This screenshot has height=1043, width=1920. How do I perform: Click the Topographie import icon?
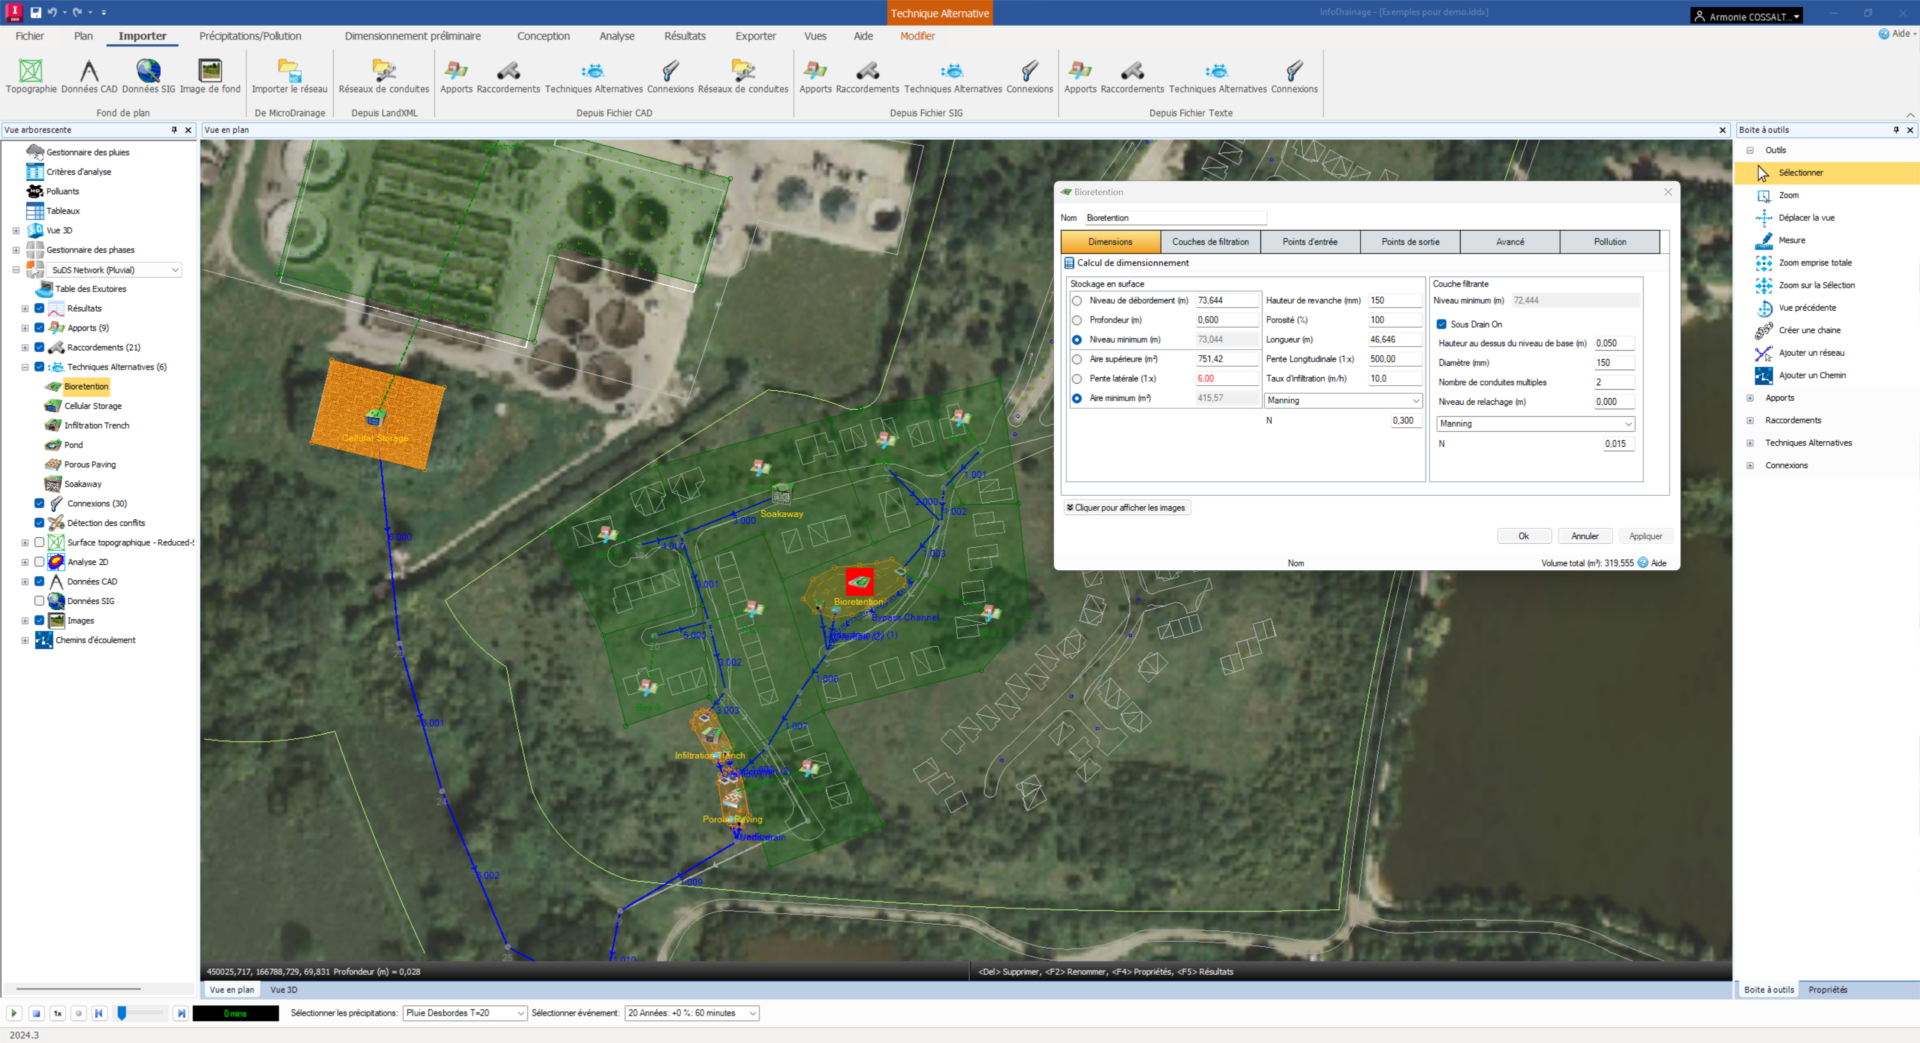click(x=31, y=71)
